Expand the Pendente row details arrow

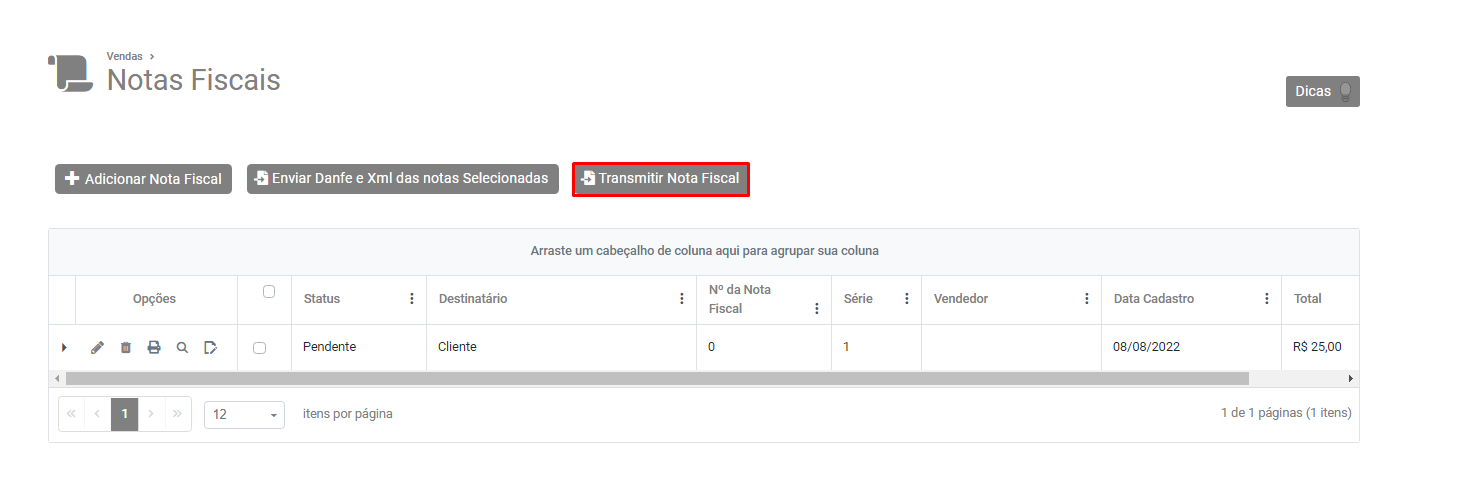coord(63,348)
